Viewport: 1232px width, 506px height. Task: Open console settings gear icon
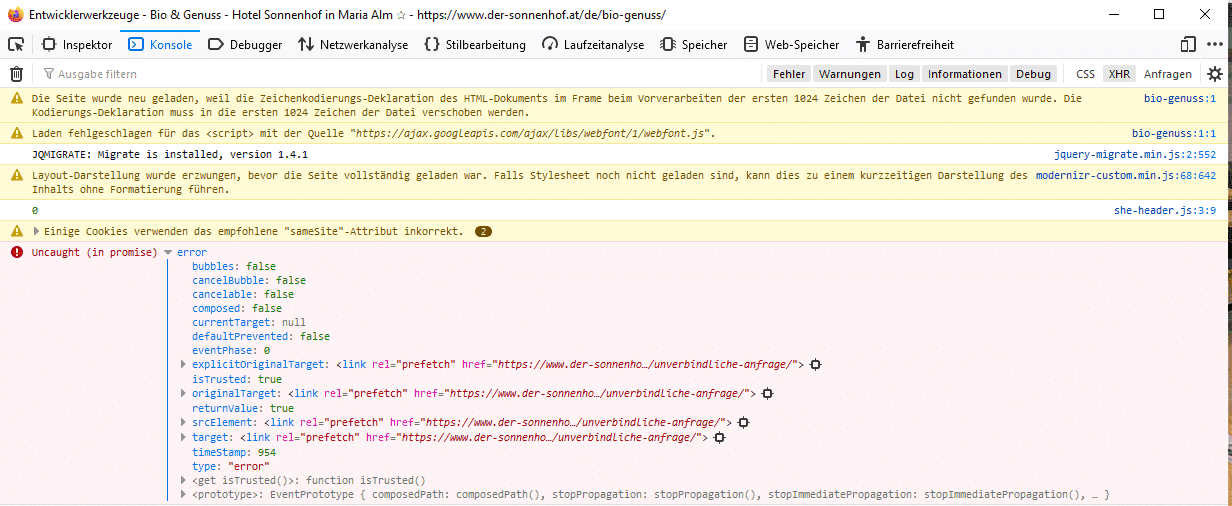click(x=1214, y=74)
